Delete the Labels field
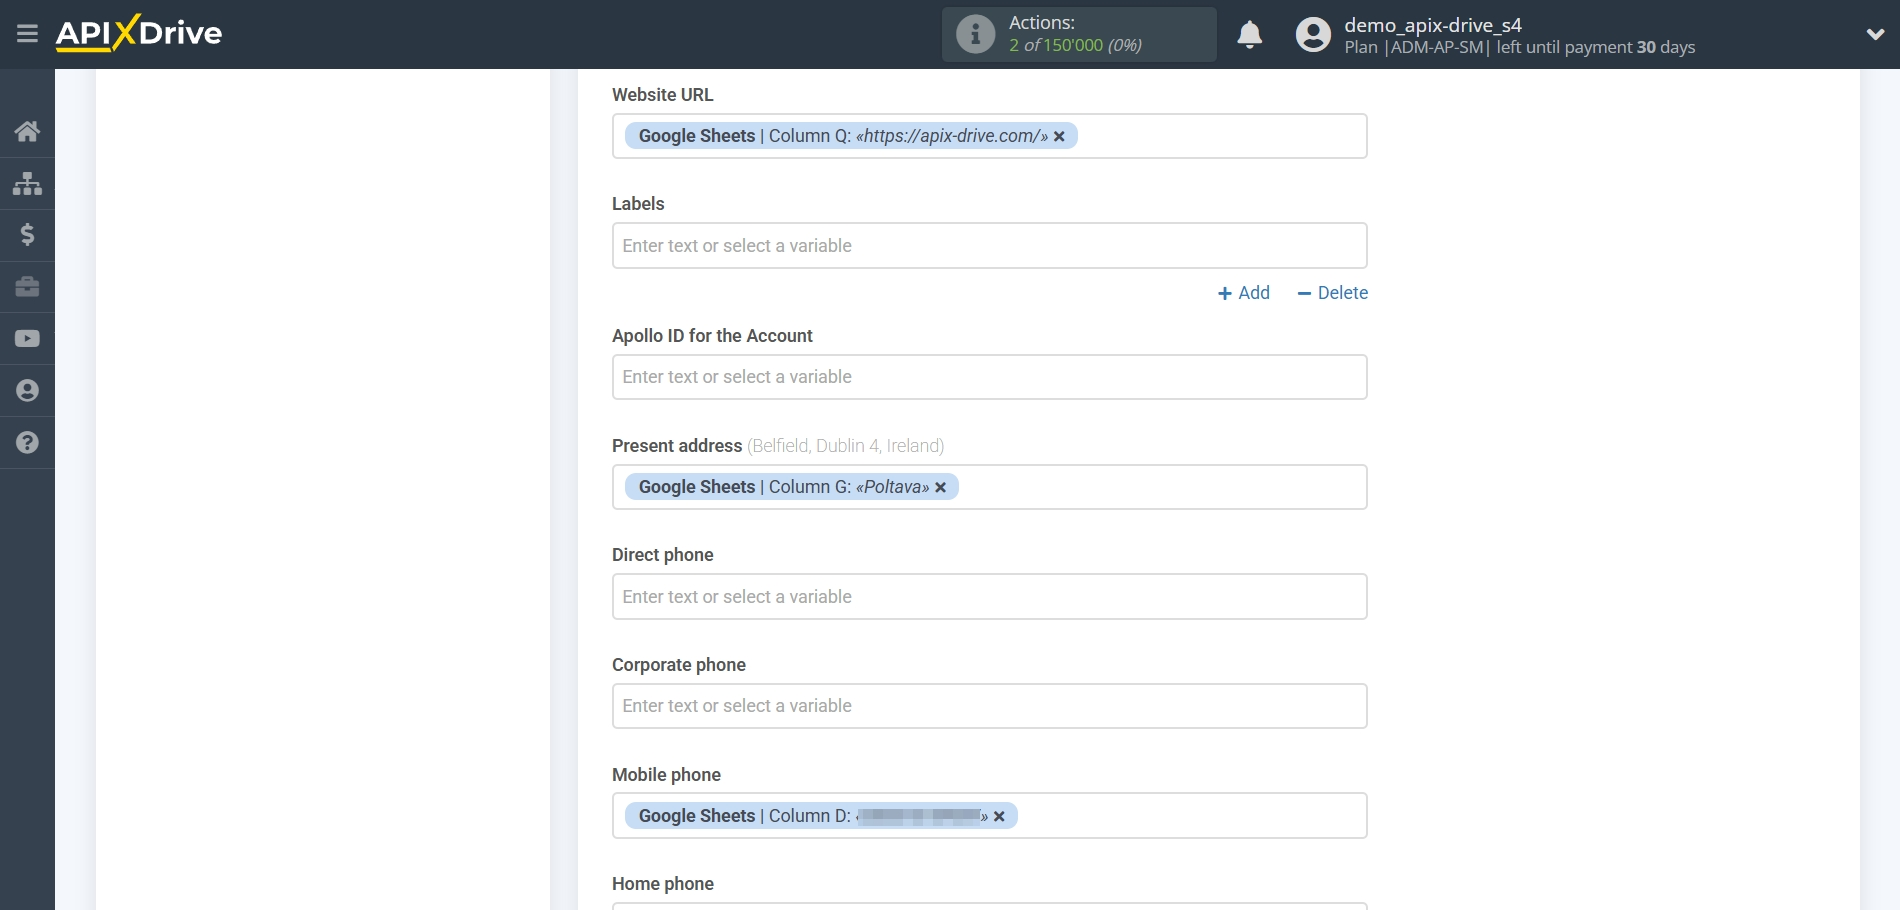1900x910 pixels. click(1332, 292)
